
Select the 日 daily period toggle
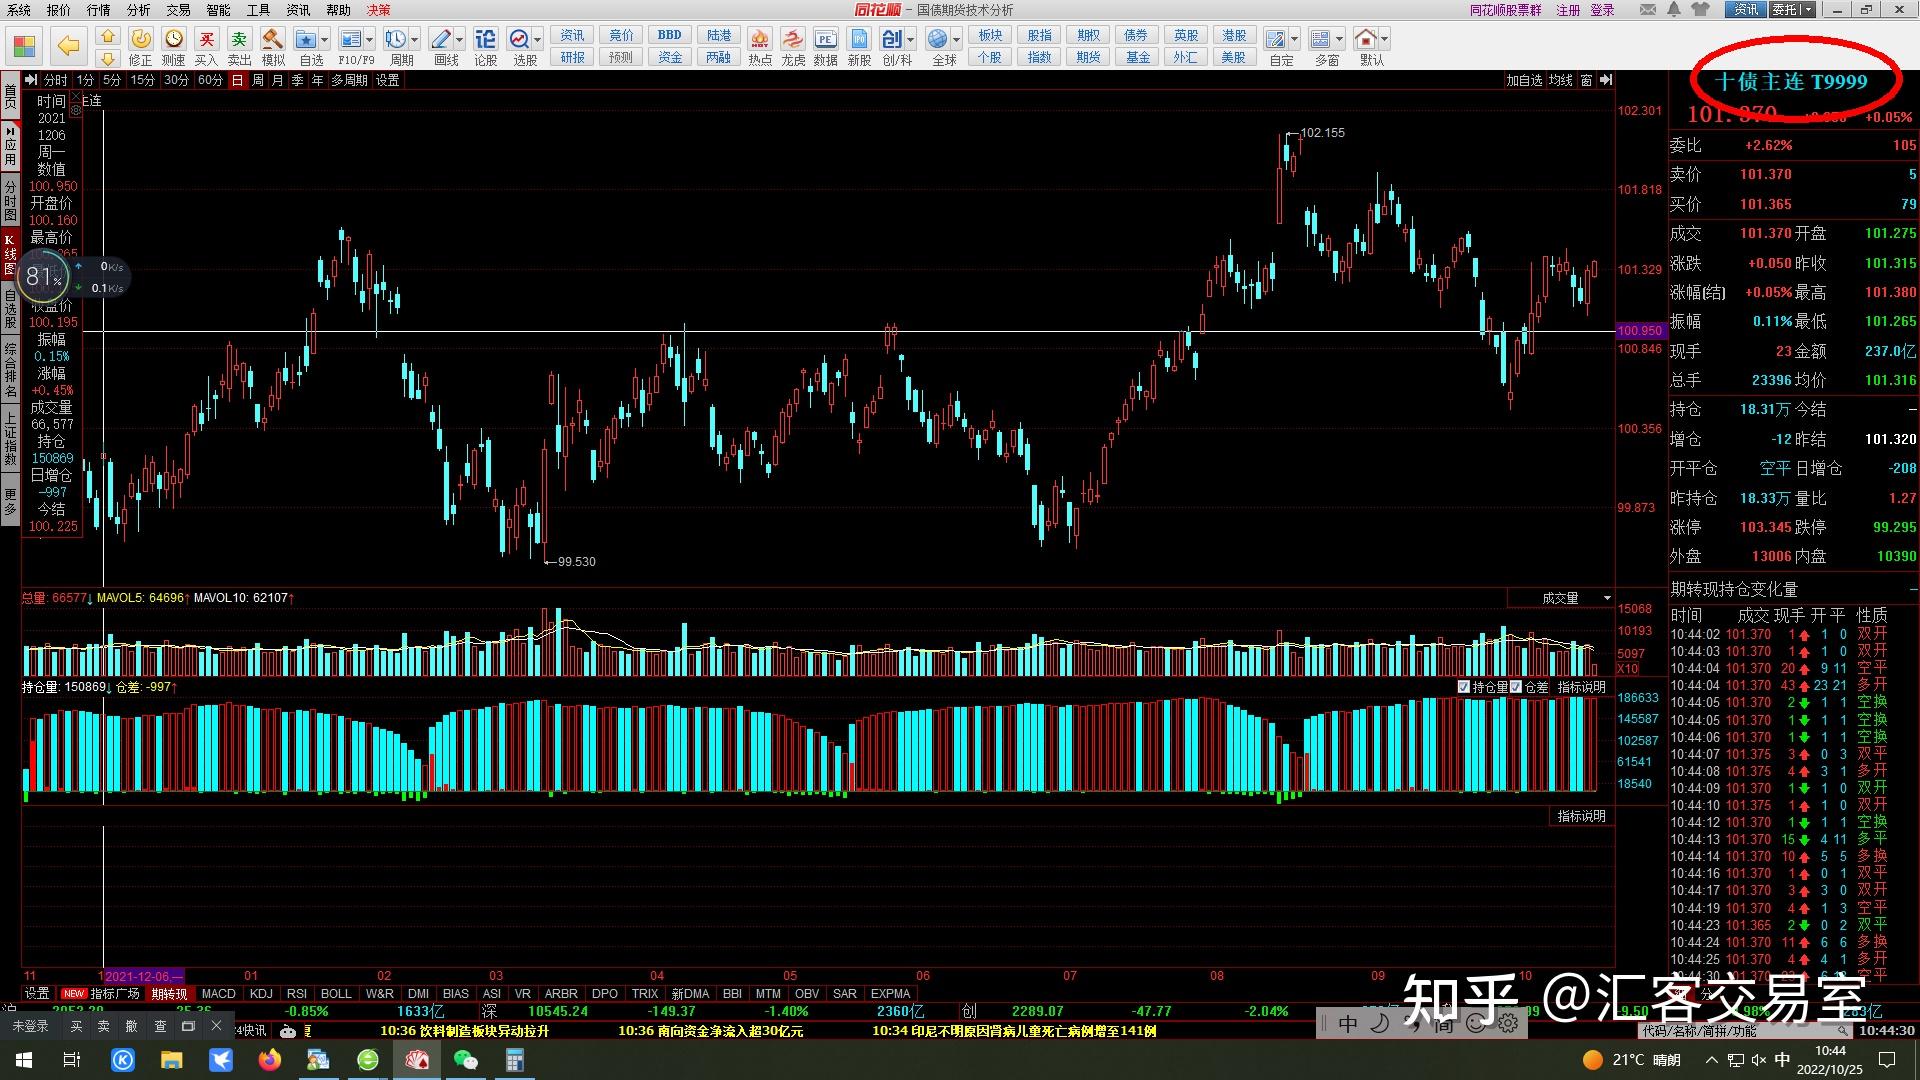237,80
